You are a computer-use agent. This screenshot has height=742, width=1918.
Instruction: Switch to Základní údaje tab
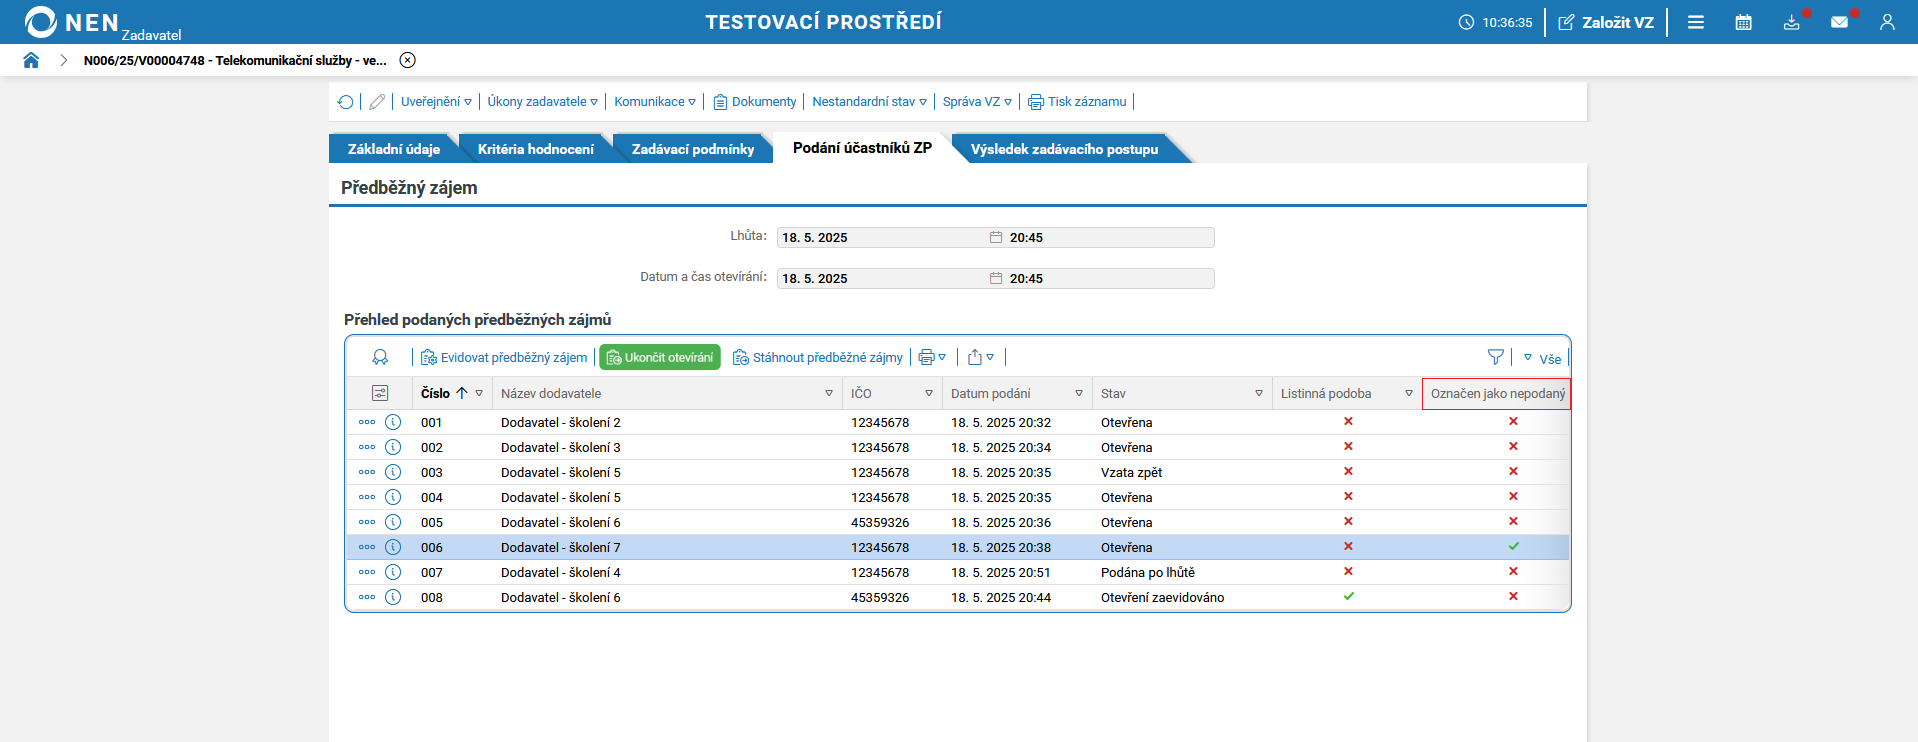(394, 149)
